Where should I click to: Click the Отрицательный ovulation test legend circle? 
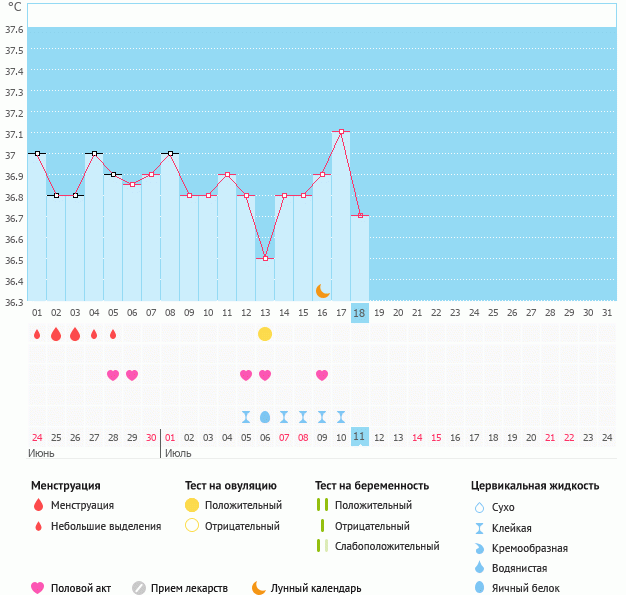pos(192,525)
